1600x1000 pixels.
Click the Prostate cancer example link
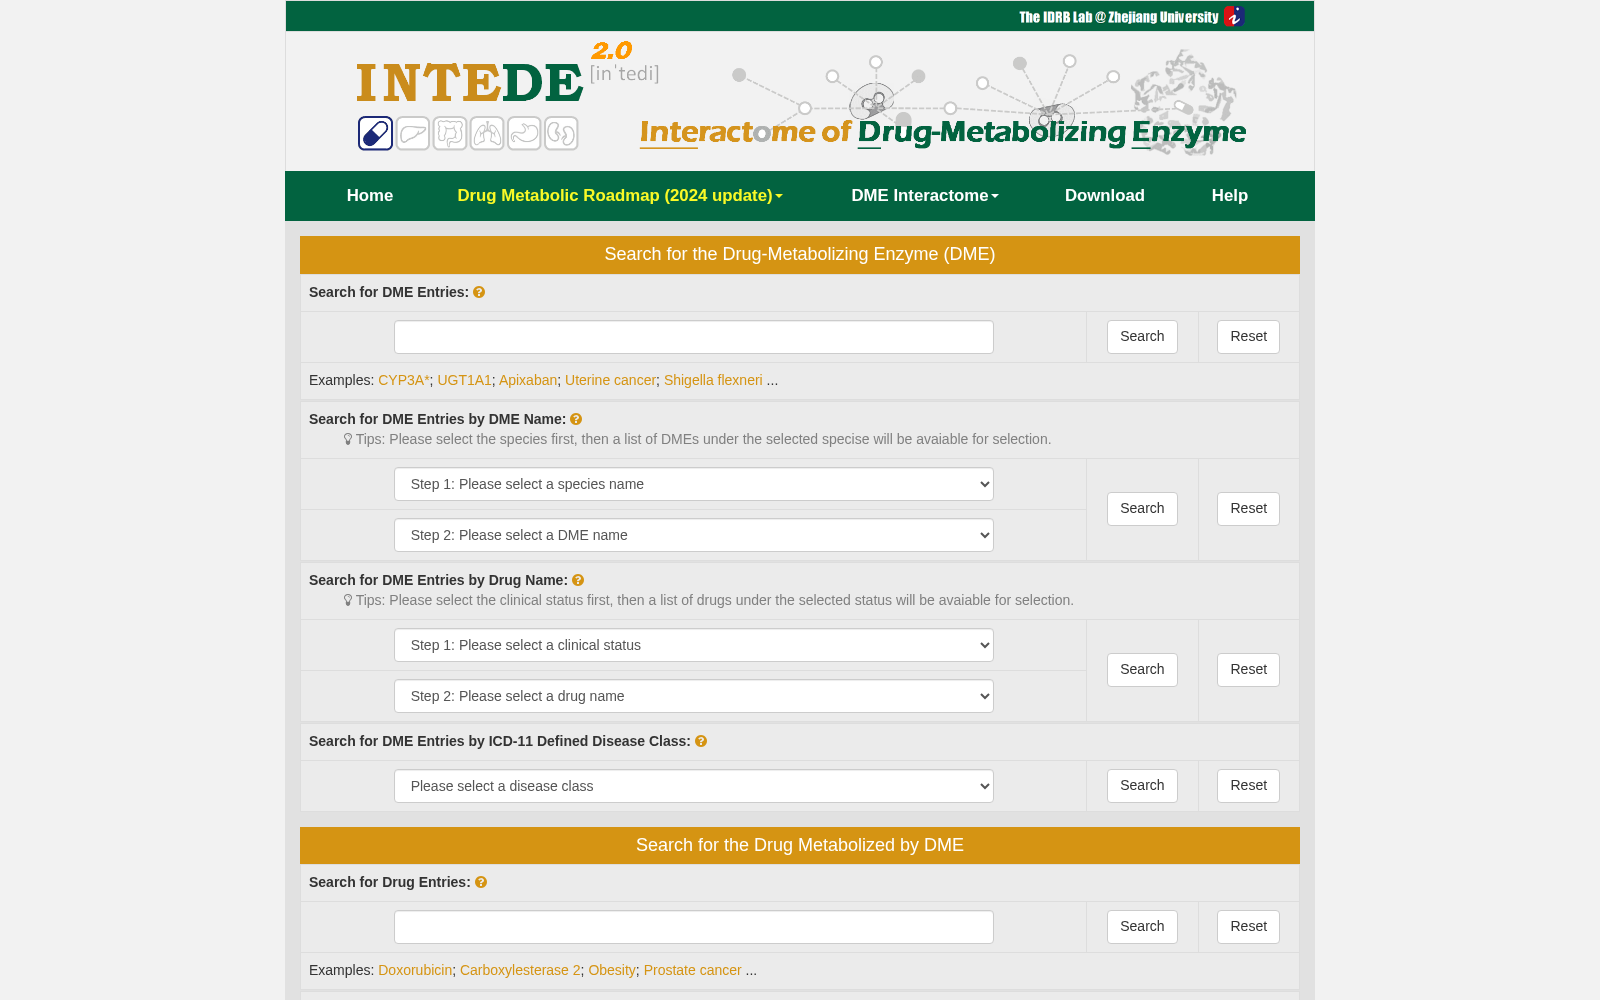(x=693, y=970)
